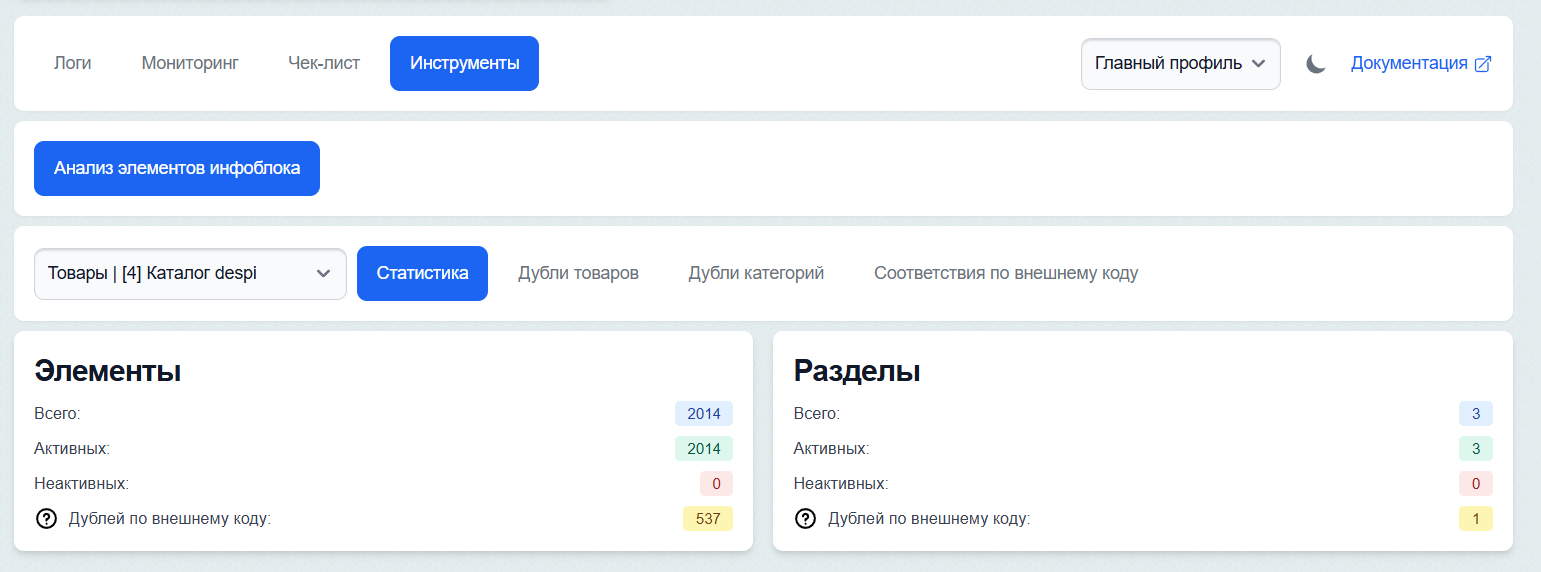1541x572 pixels.
Task: Select the Статистика tab
Action: tap(422, 273)
